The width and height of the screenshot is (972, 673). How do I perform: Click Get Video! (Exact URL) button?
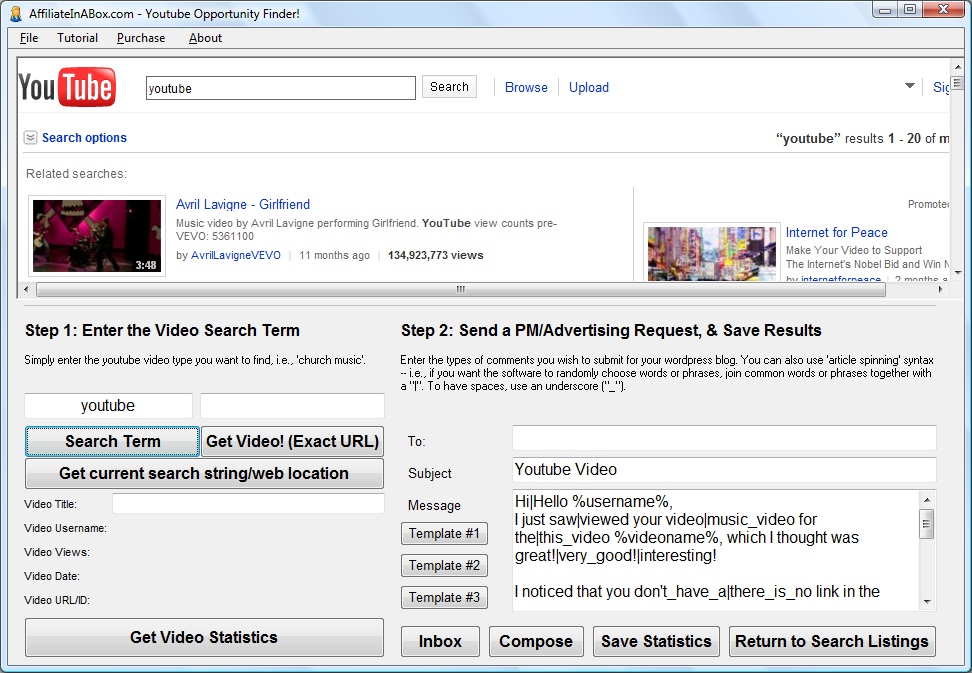click(292, 441)
